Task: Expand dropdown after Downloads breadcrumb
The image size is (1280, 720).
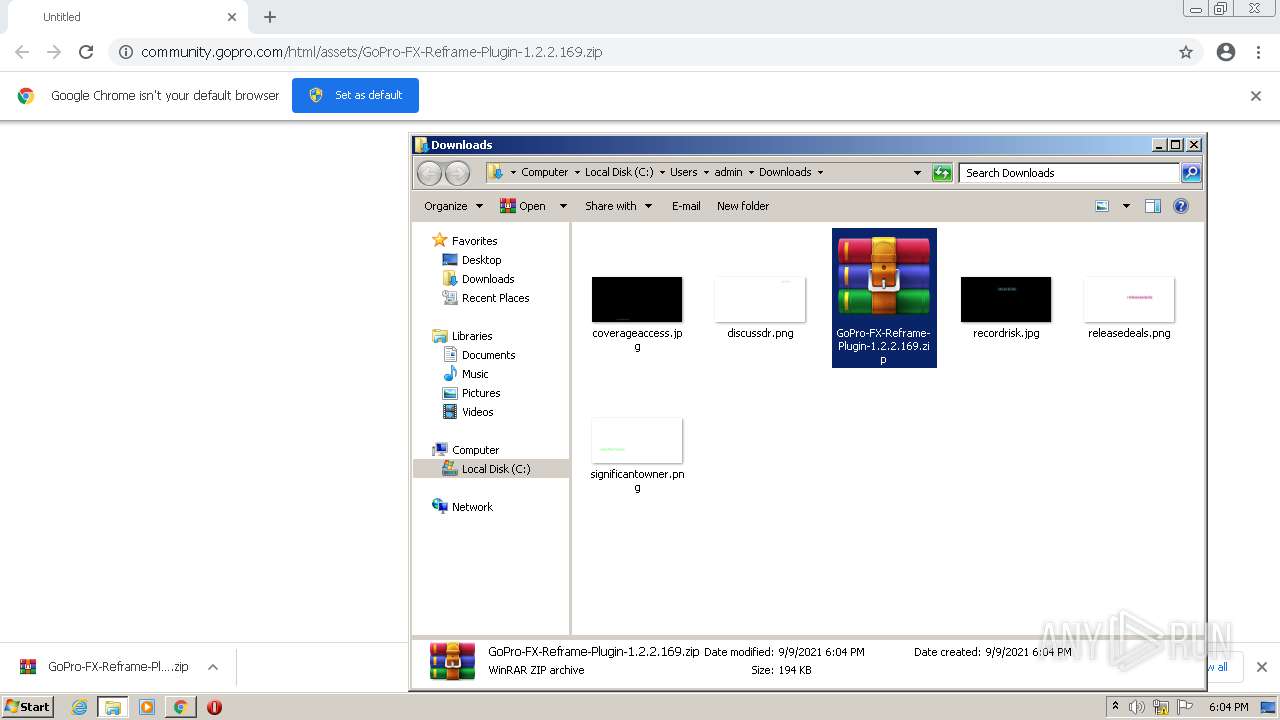Action: pos(821,172)
